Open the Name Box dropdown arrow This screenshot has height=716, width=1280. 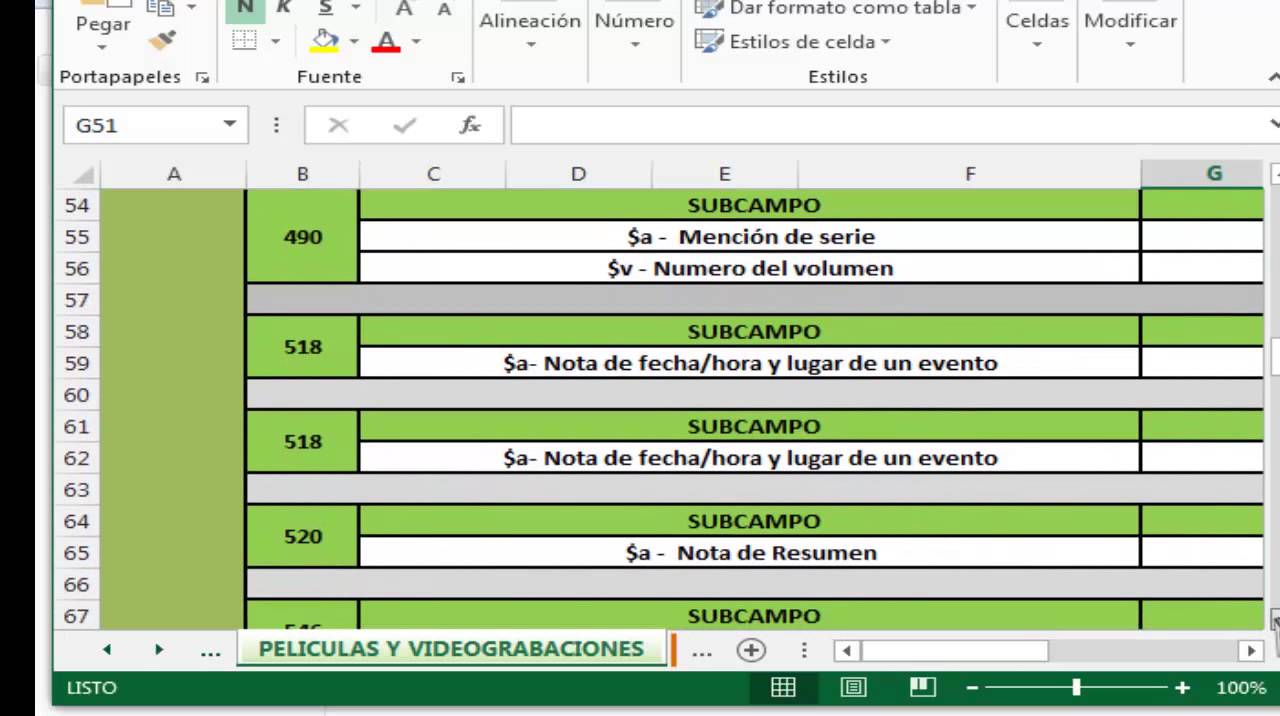coord(229,125)
